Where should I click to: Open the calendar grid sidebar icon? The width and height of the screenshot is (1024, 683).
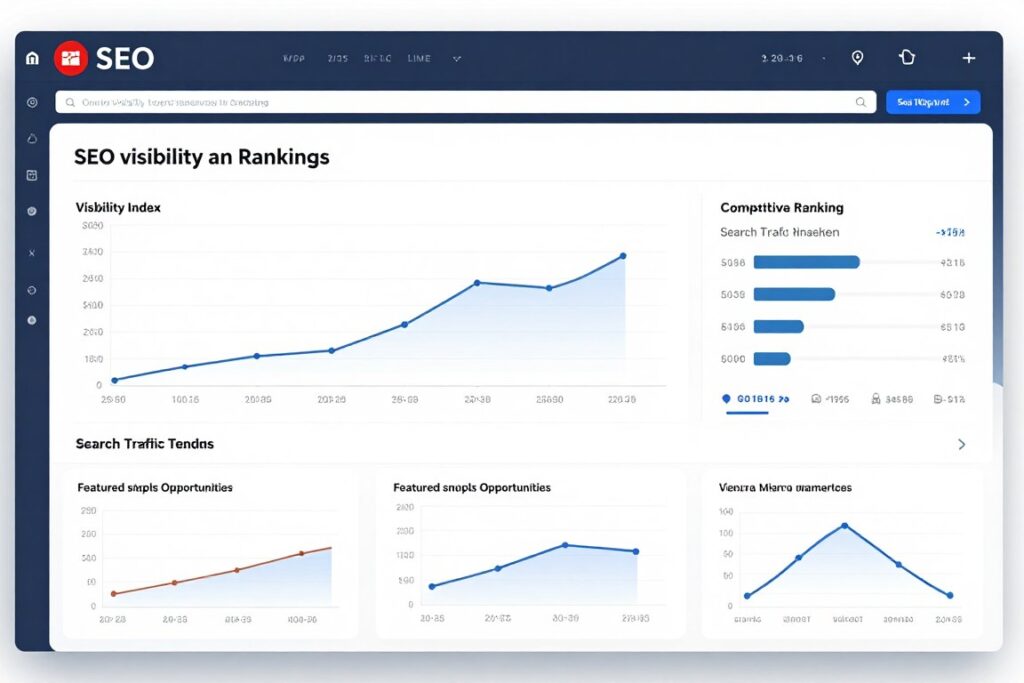click(x=32, y=175)
